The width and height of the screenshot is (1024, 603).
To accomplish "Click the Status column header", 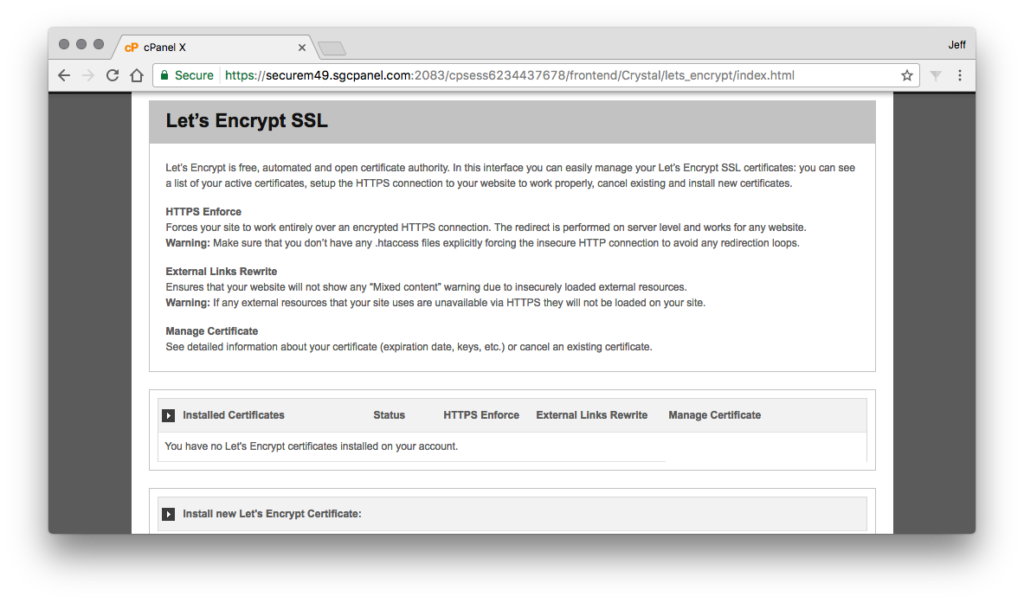I will coord(389,415).
